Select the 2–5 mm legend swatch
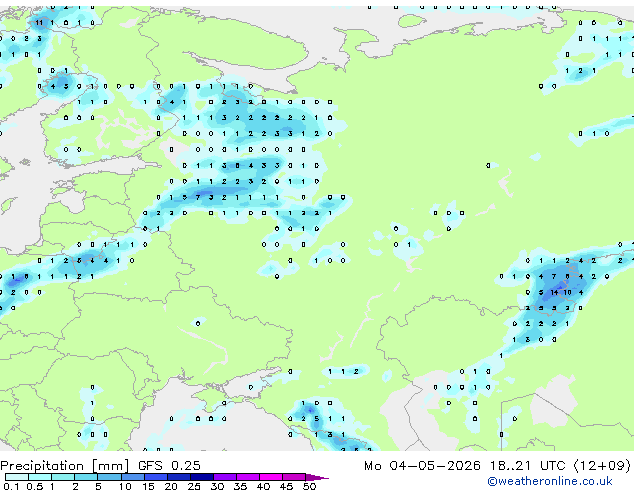This screenshot has width=634, height=490. [x=86, y=477]
